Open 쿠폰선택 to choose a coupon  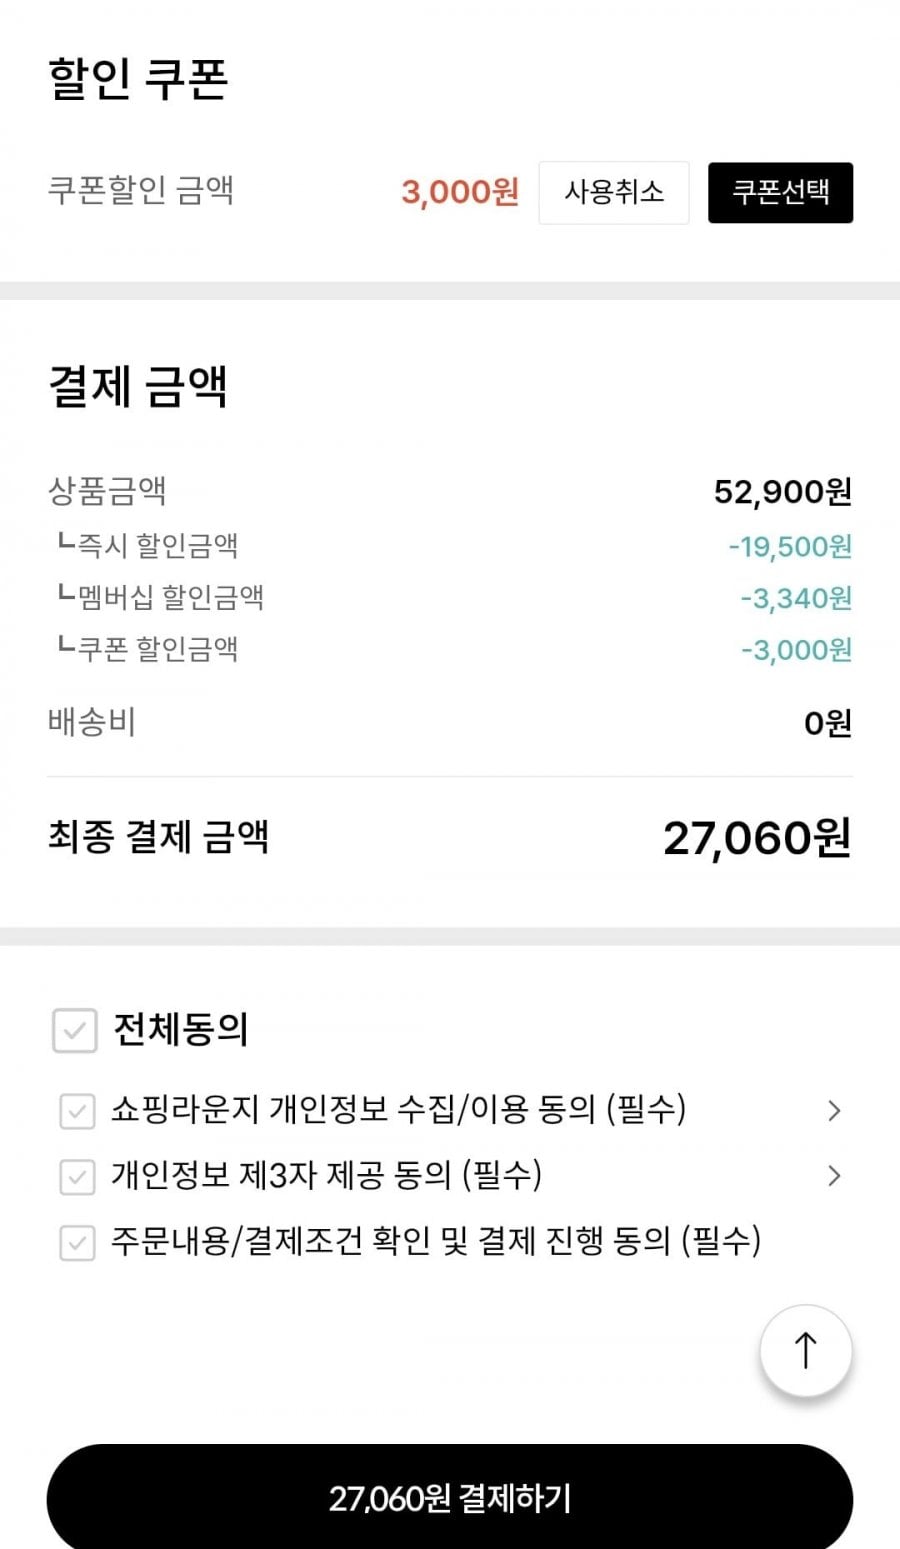(x=780, y=192)
